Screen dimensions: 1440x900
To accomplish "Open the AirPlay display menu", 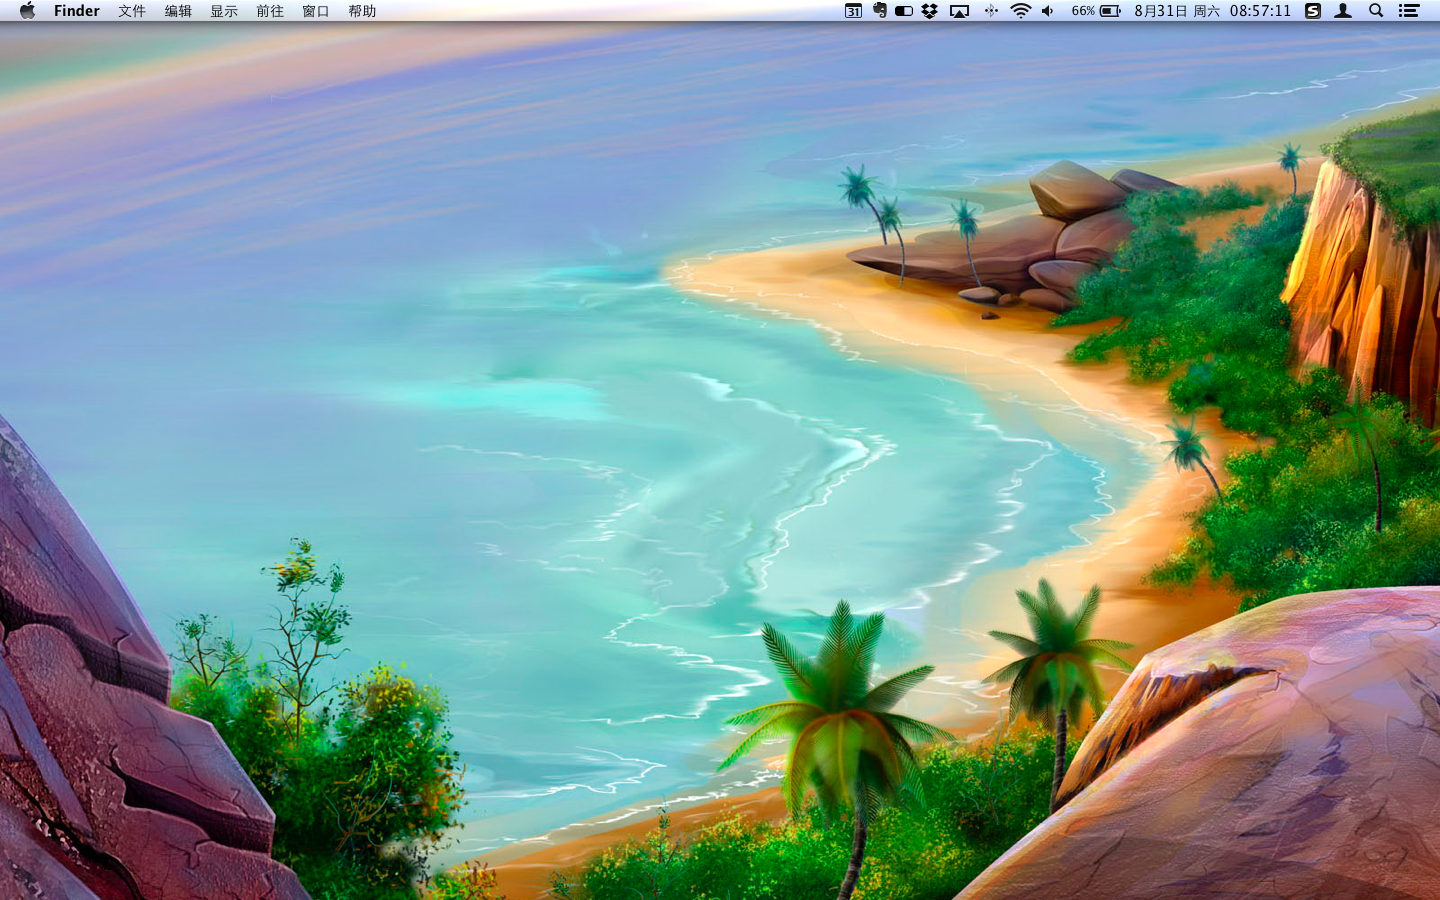I will [x=960, y=11].
